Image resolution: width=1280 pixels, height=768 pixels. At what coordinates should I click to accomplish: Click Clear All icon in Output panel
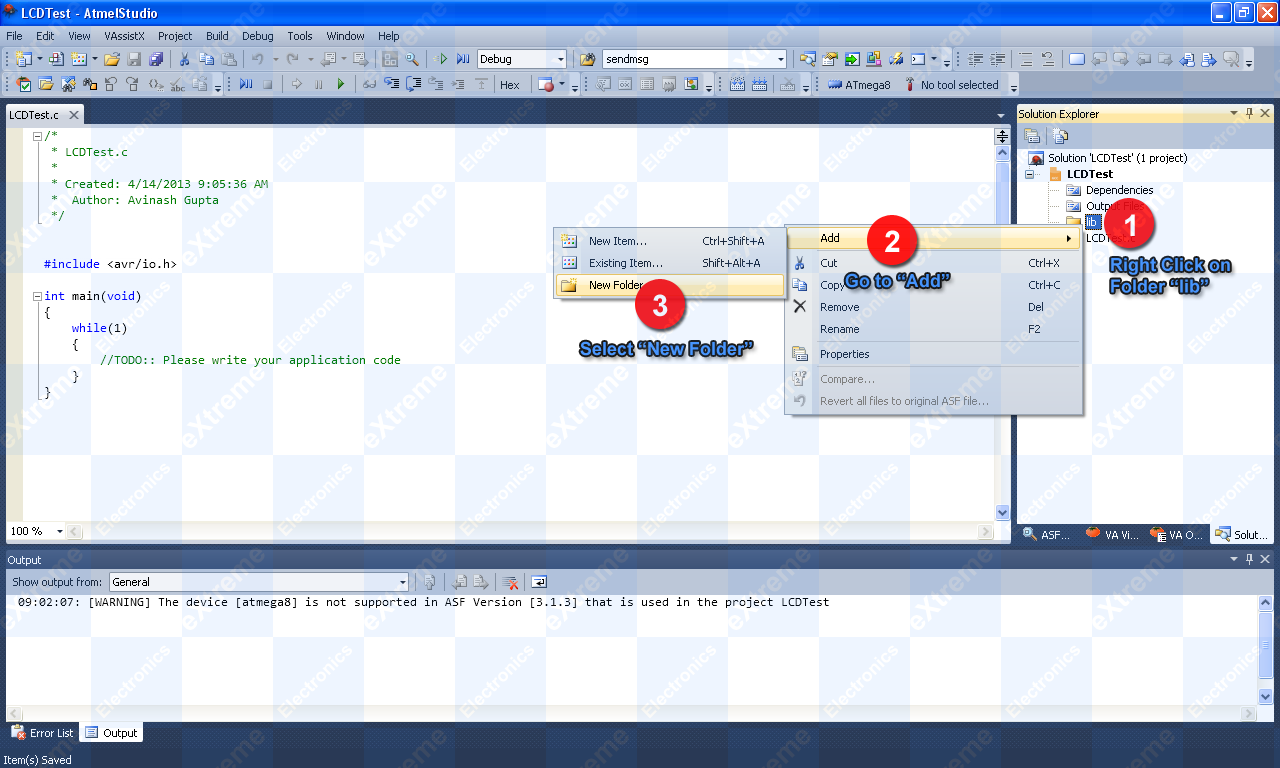pos(510,582)
